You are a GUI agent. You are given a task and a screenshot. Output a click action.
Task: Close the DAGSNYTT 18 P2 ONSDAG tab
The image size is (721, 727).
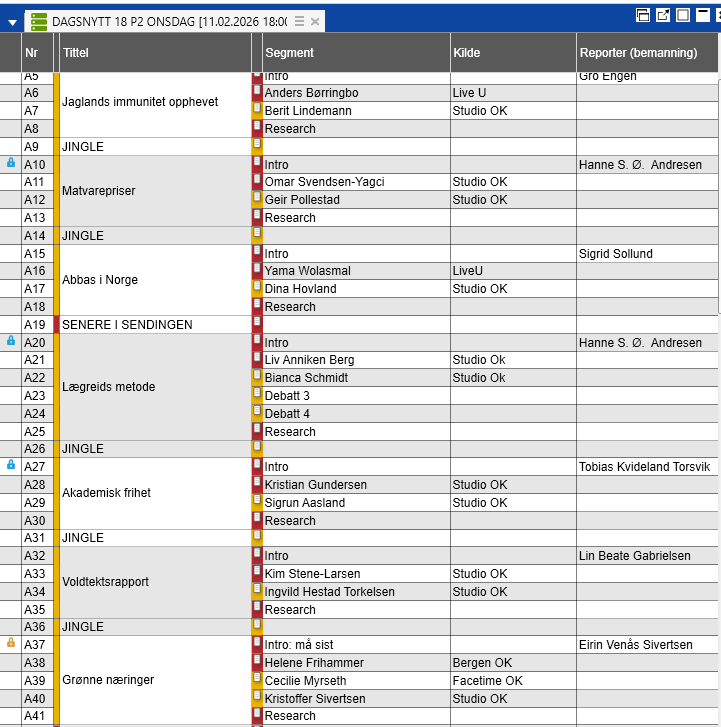[x=315, y=21]
